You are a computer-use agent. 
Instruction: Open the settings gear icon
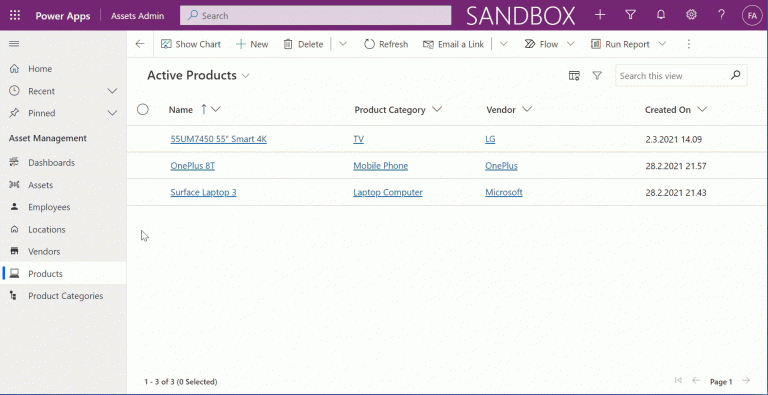[691, 15]
